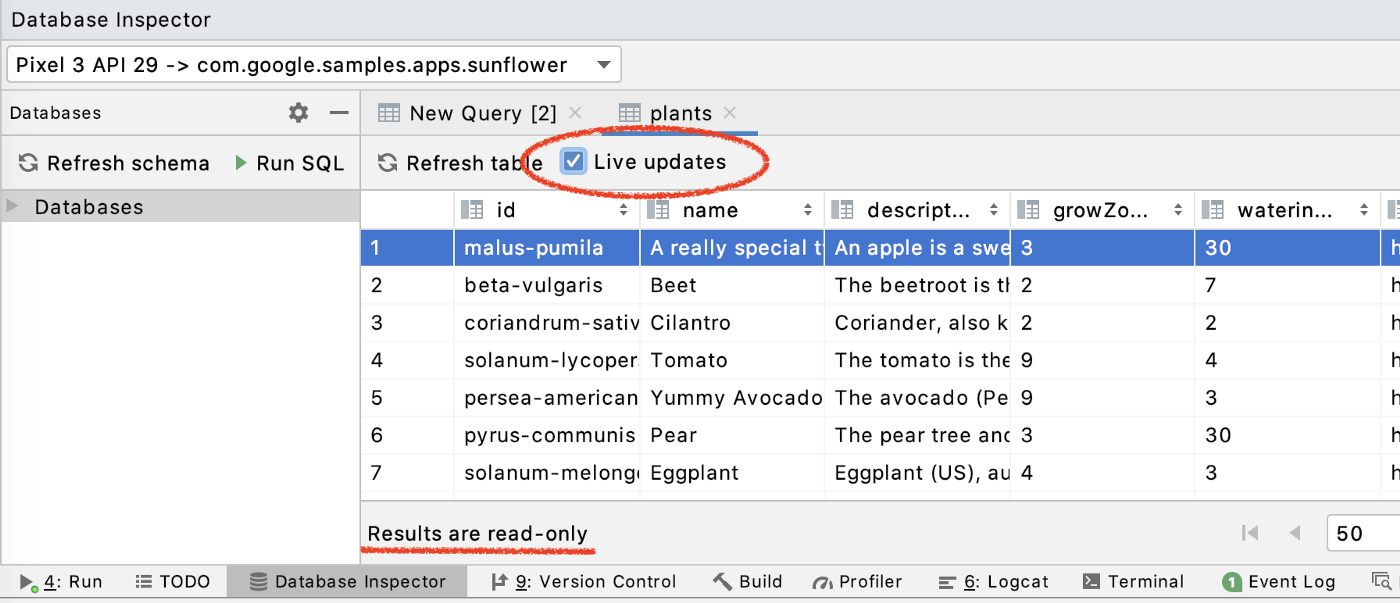
Task: Open the Databases panel settings gear
Action: (x=298, y=113)
